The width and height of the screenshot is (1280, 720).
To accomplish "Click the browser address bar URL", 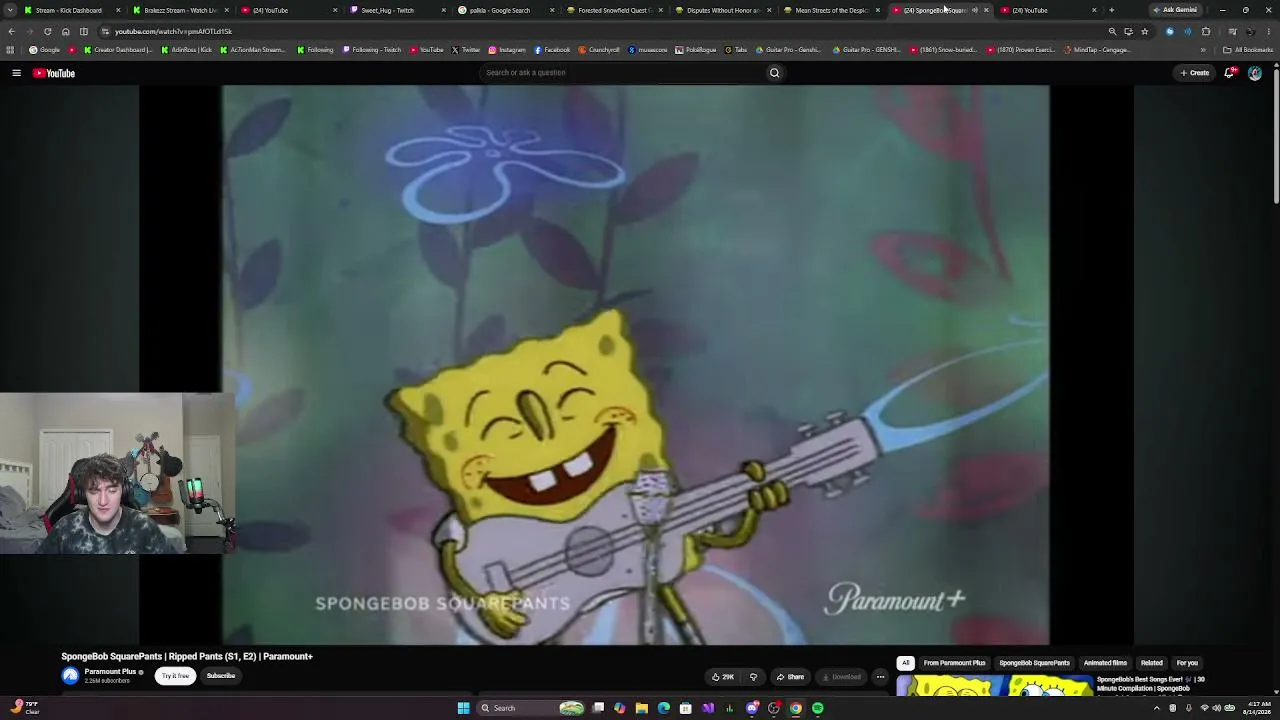I will (173, 31).
